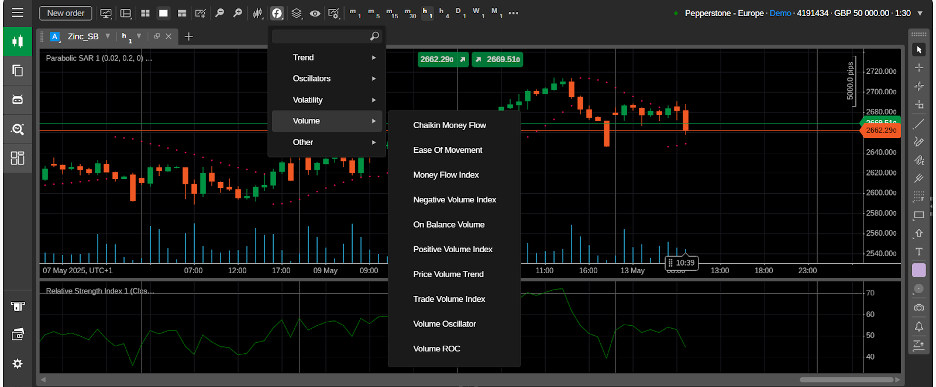Select the rectangle shape tool

pyautogui.click(x=919, y=215)
